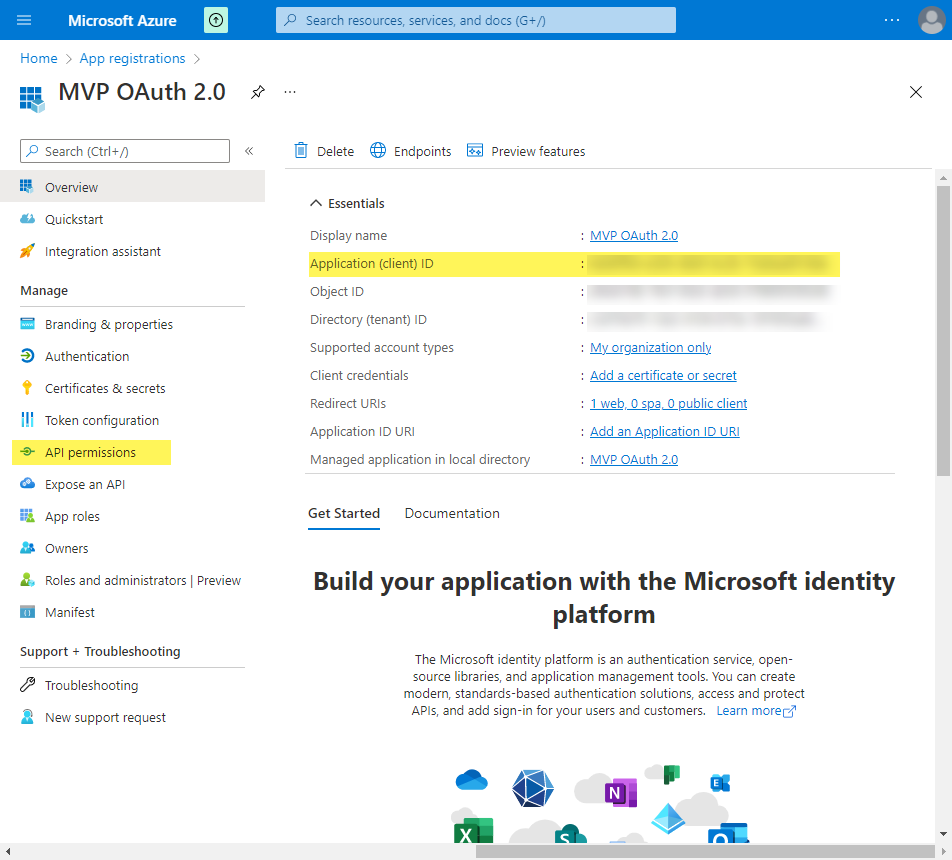The height and width of the screenshot is (860, 952).
Task: Open the top bar more options ellipsis
Action: click(892, 20)
